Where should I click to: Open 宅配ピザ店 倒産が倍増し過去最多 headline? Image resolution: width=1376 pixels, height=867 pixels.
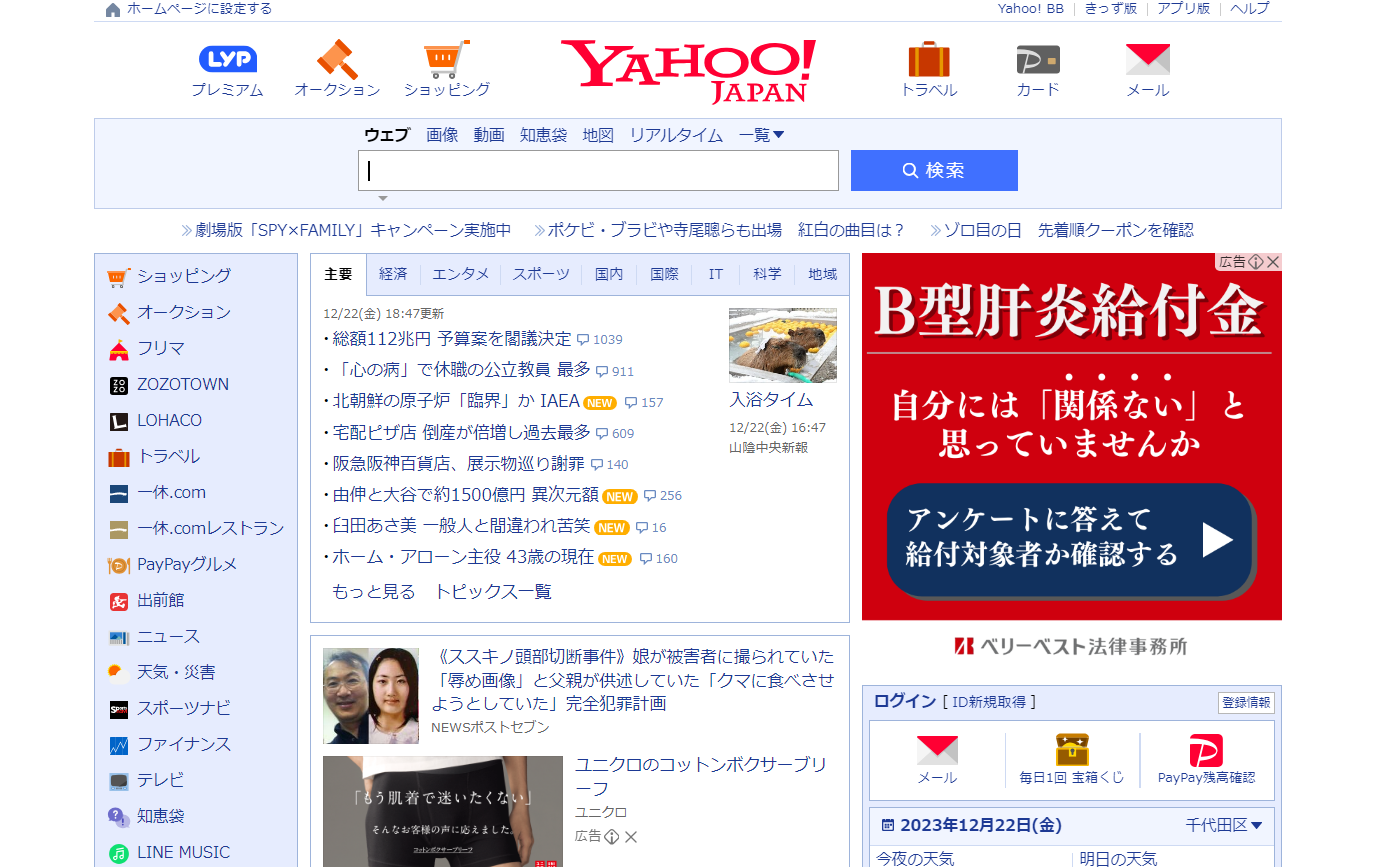(462, 432)
